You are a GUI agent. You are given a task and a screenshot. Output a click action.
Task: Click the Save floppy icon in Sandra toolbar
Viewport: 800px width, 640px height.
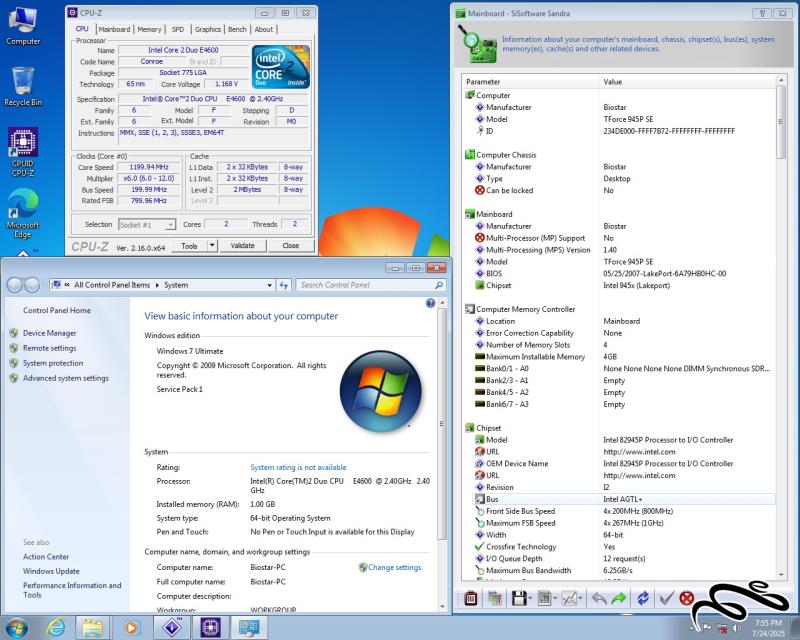[x=518, y=598]
